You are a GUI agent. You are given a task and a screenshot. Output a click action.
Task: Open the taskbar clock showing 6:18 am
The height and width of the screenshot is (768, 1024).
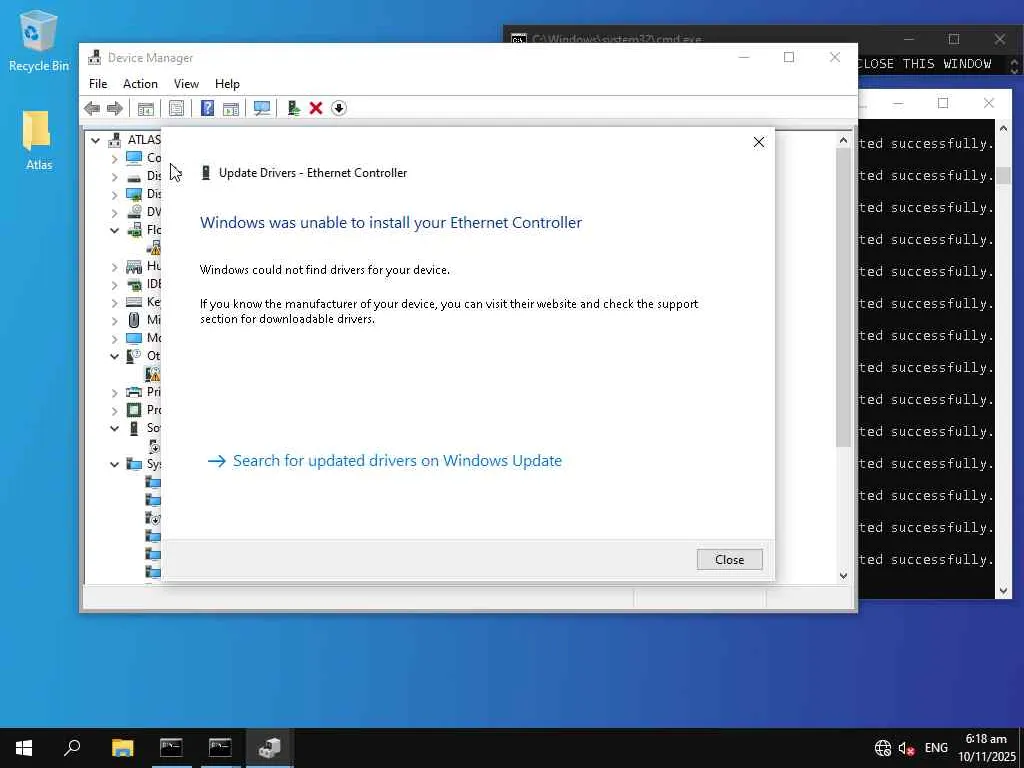click(x=987, y=748)
